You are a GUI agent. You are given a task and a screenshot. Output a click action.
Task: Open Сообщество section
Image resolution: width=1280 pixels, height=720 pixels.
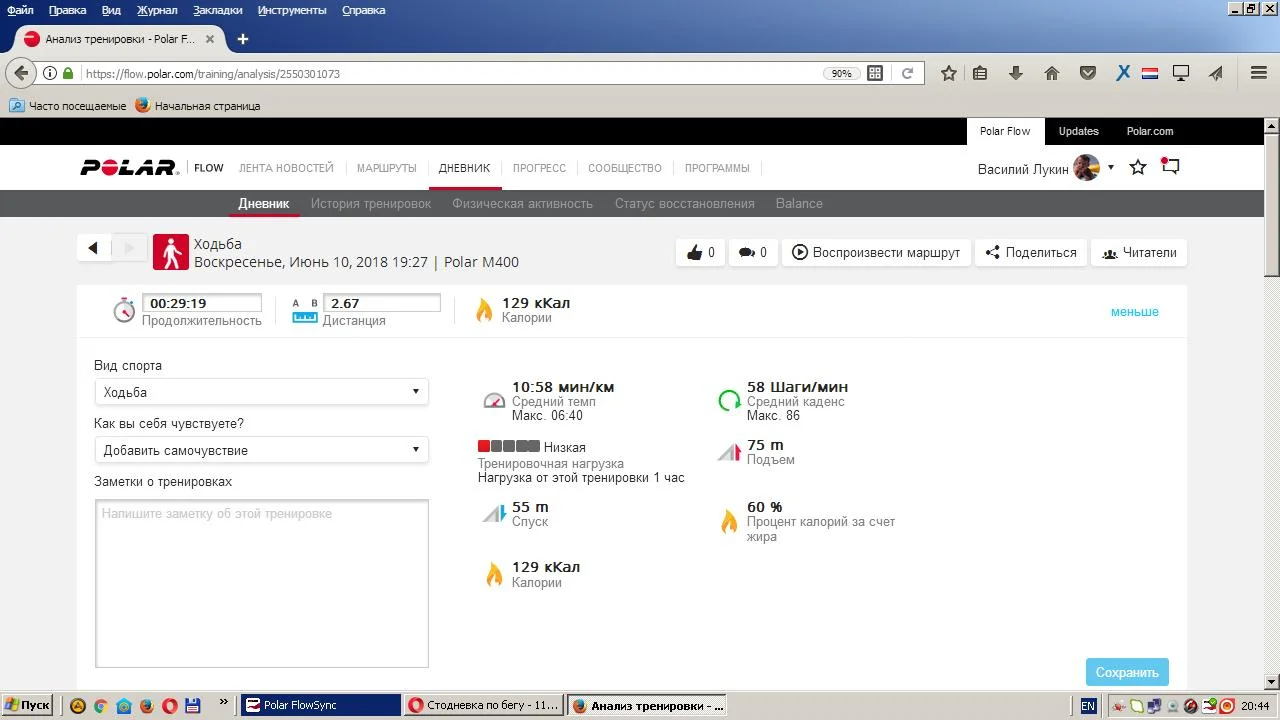[625, 168]
